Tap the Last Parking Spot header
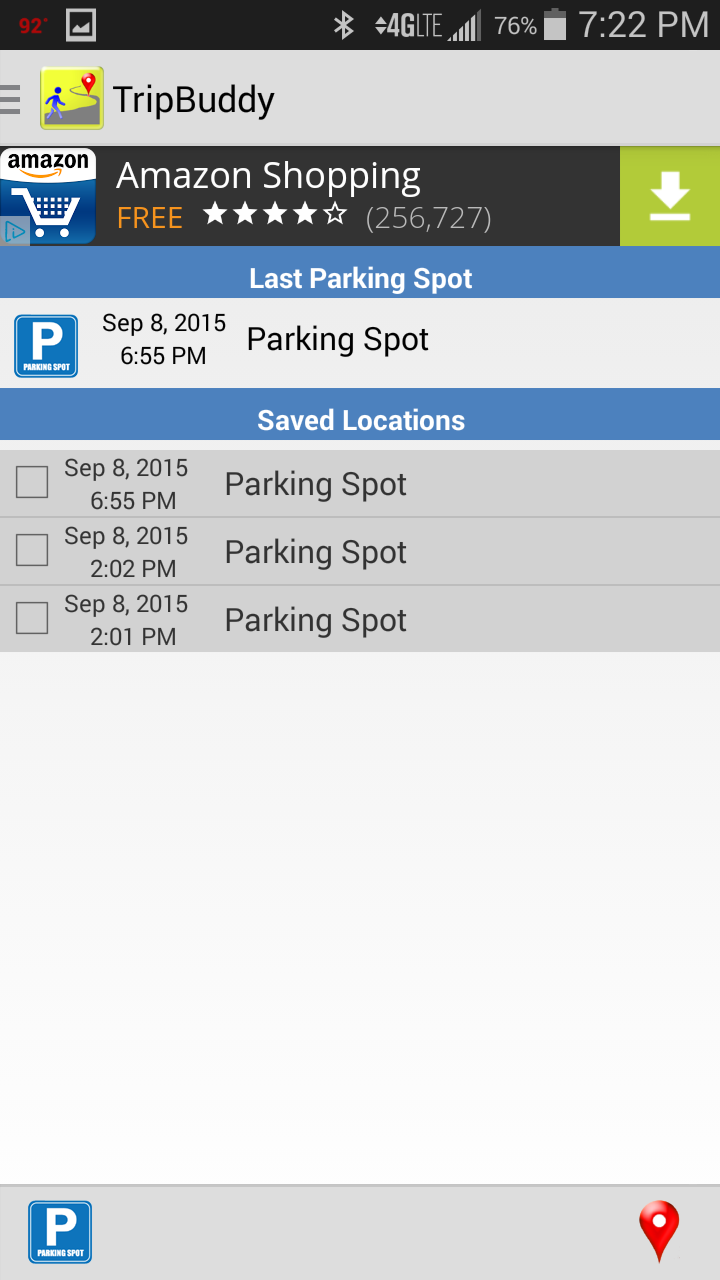 coord(360,277)
